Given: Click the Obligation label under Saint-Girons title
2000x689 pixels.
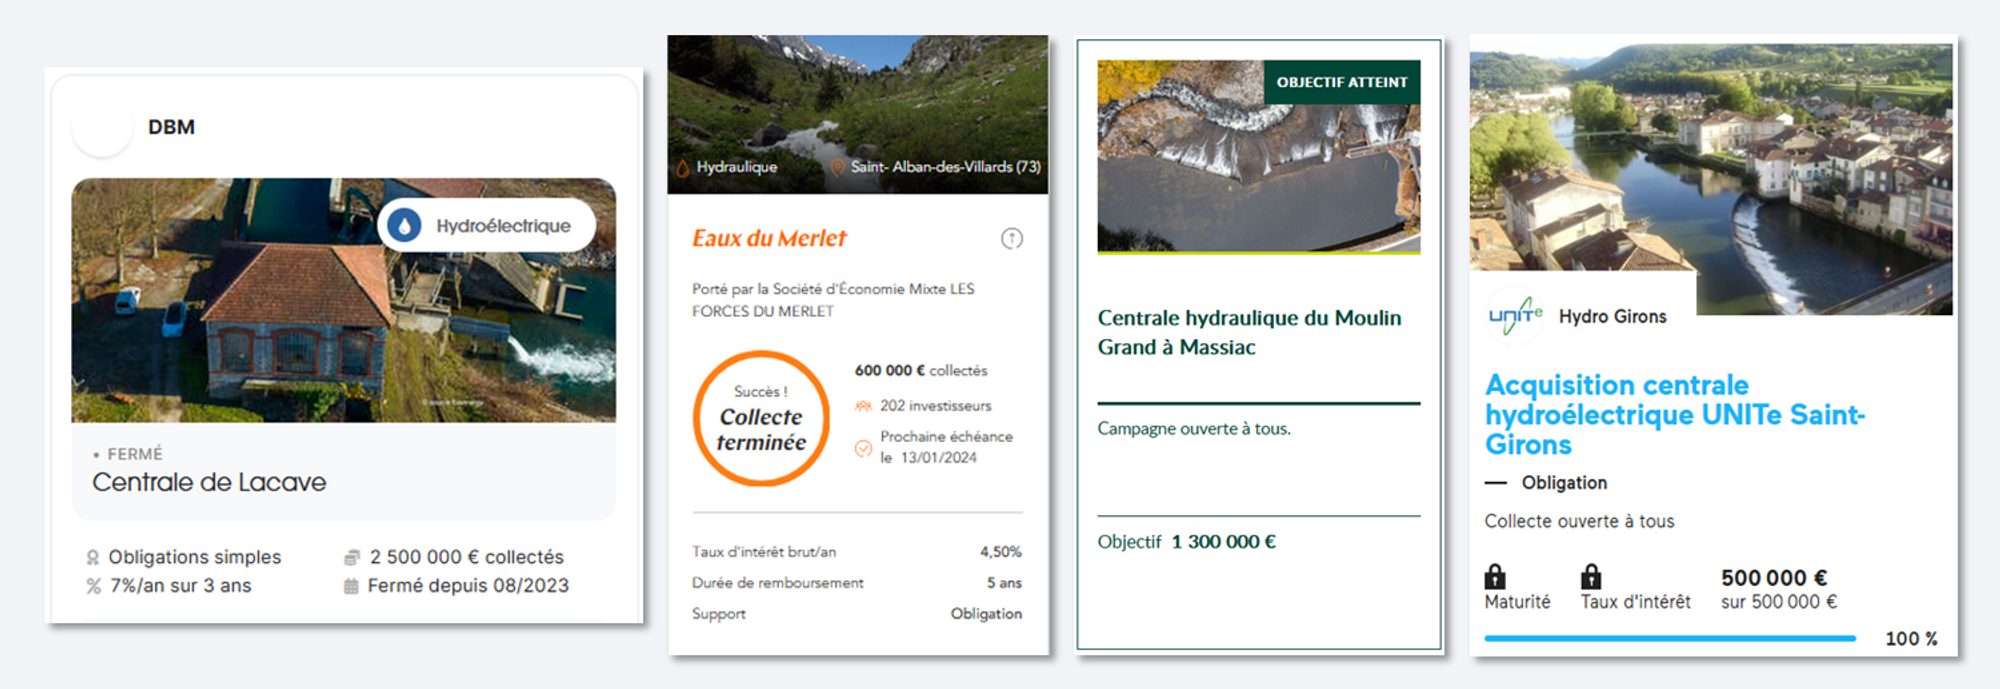Looking at the screenshot, I should [1564, 483].
